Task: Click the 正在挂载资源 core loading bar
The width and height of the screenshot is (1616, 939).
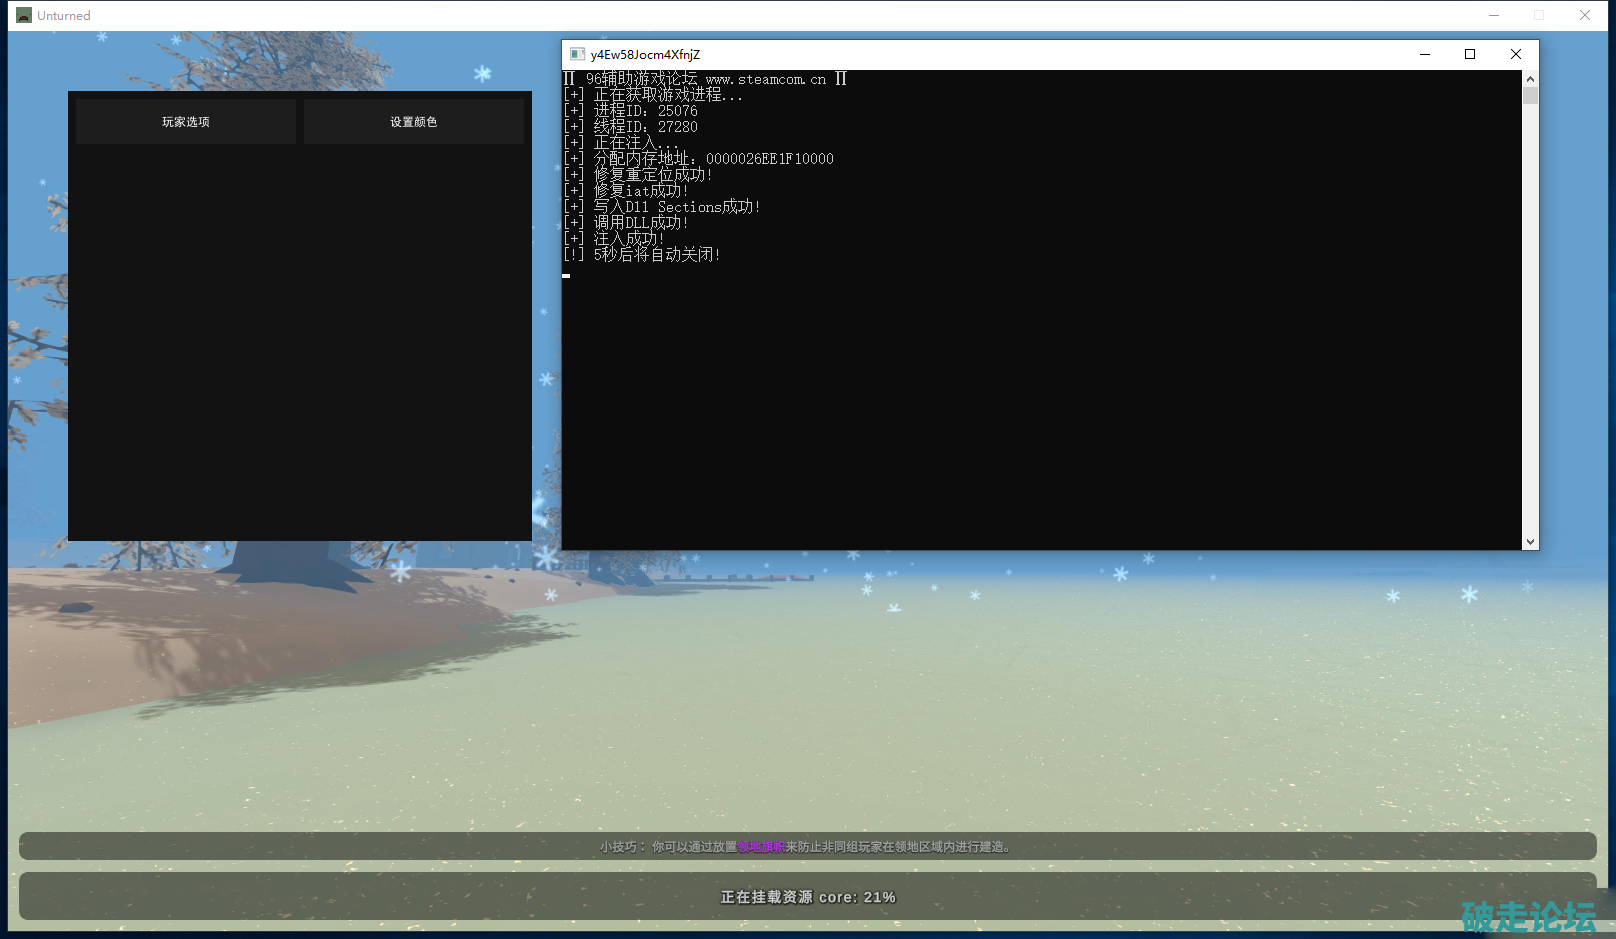Action: point(807,897)
